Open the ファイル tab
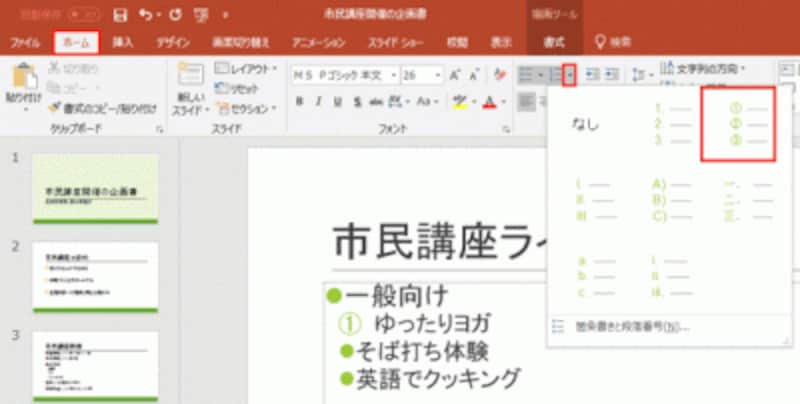 click(x=24, y=43)
